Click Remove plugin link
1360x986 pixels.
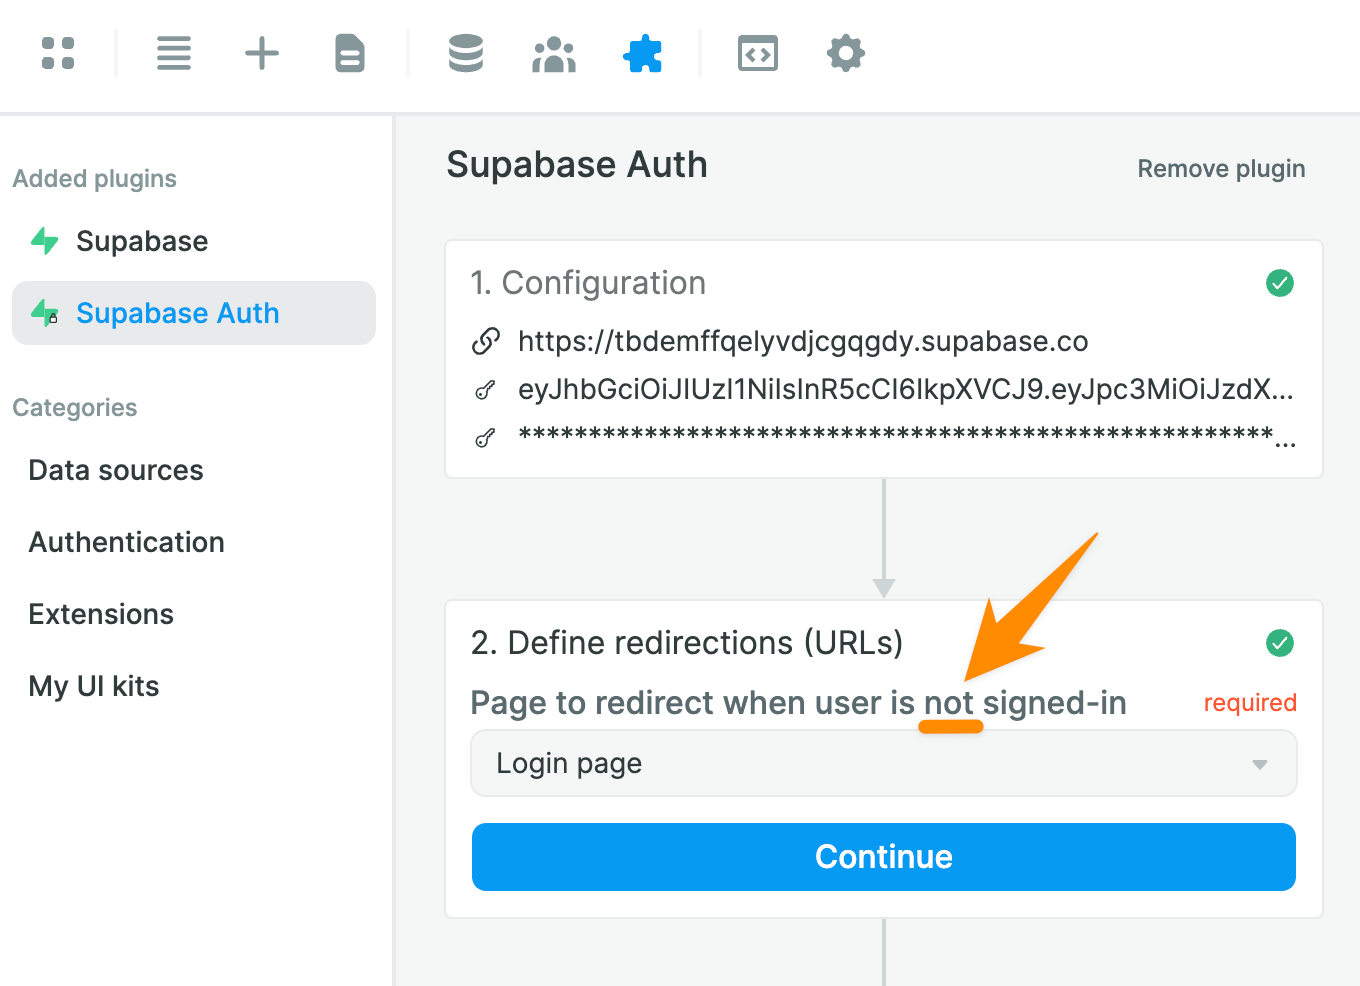pos(1221,169)
